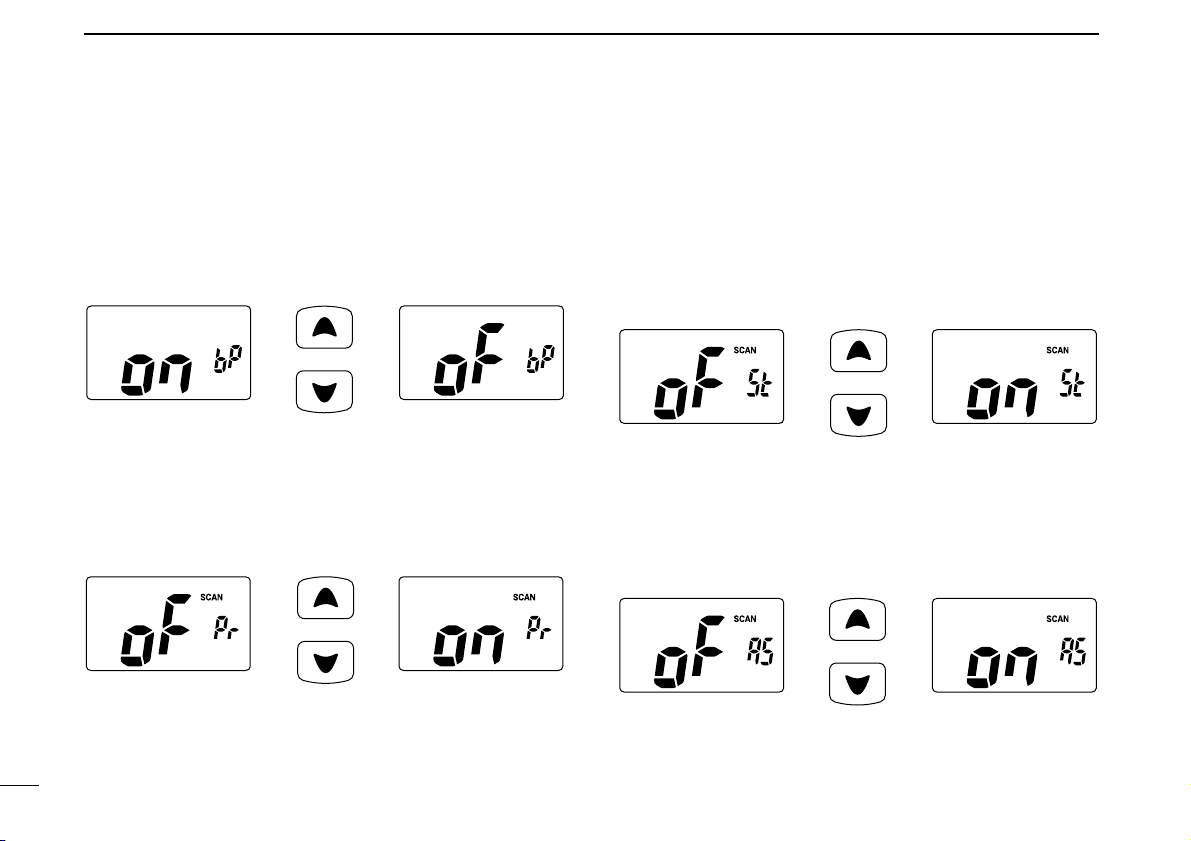Viewport: 1191px width, 841px height.
Task: Click the SCAN indicator in the "on Pr" display
Action: tap(524, 598)
